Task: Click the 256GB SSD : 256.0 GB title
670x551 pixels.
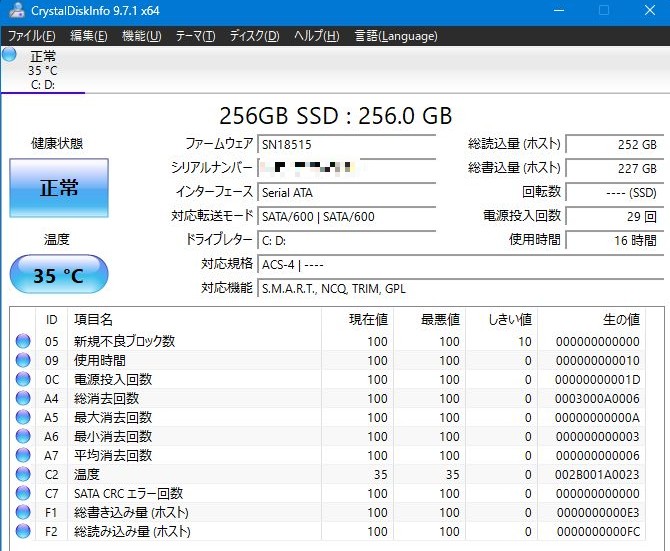Action: pyautogui.click(x=335, y=115)
